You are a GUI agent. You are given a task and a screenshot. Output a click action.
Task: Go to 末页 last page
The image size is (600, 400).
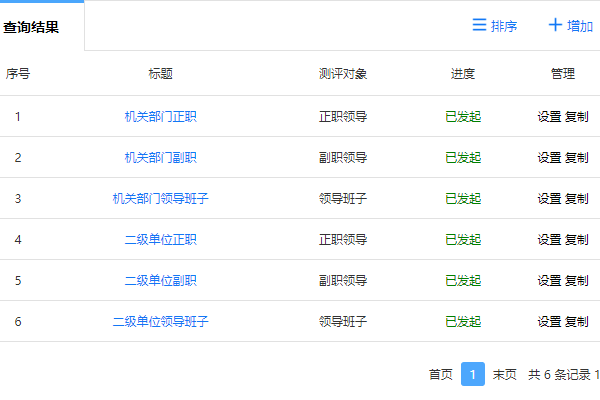coord(505,374)
